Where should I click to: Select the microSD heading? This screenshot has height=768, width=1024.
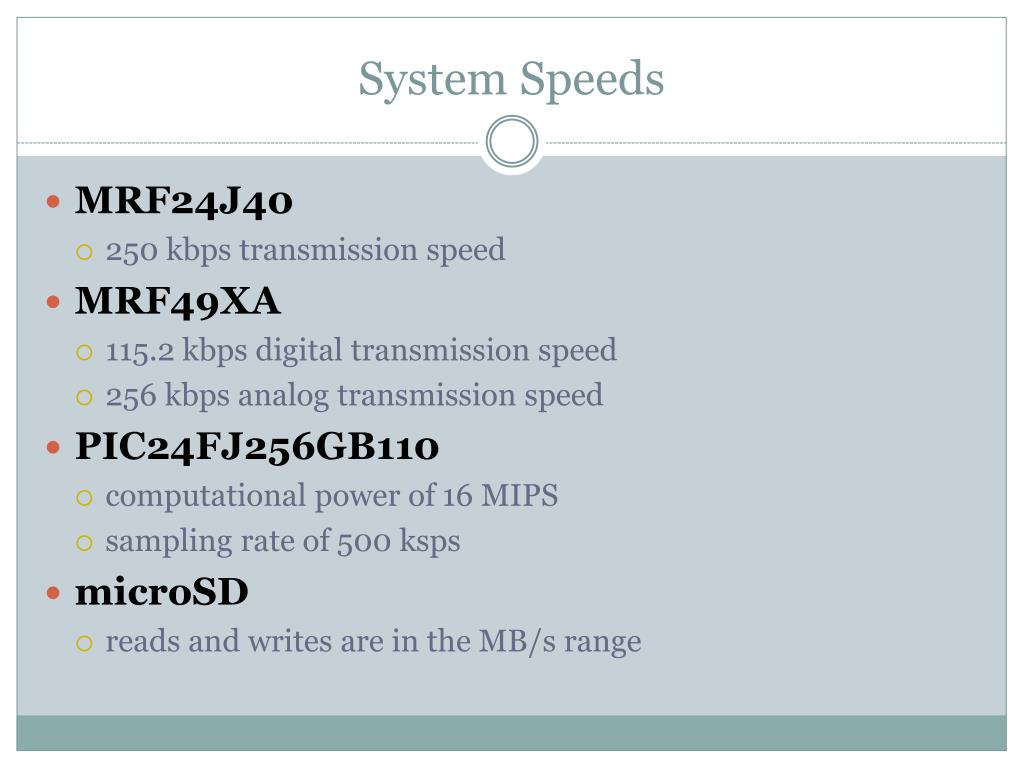[162, 592]
